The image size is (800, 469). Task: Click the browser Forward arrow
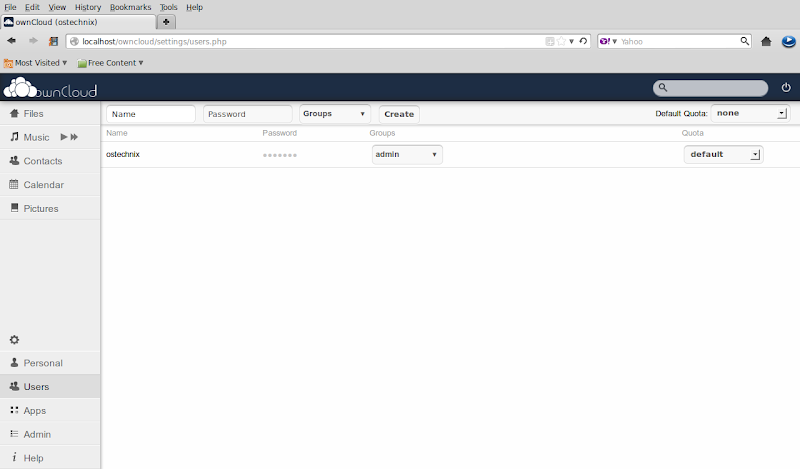click(33, 41)
